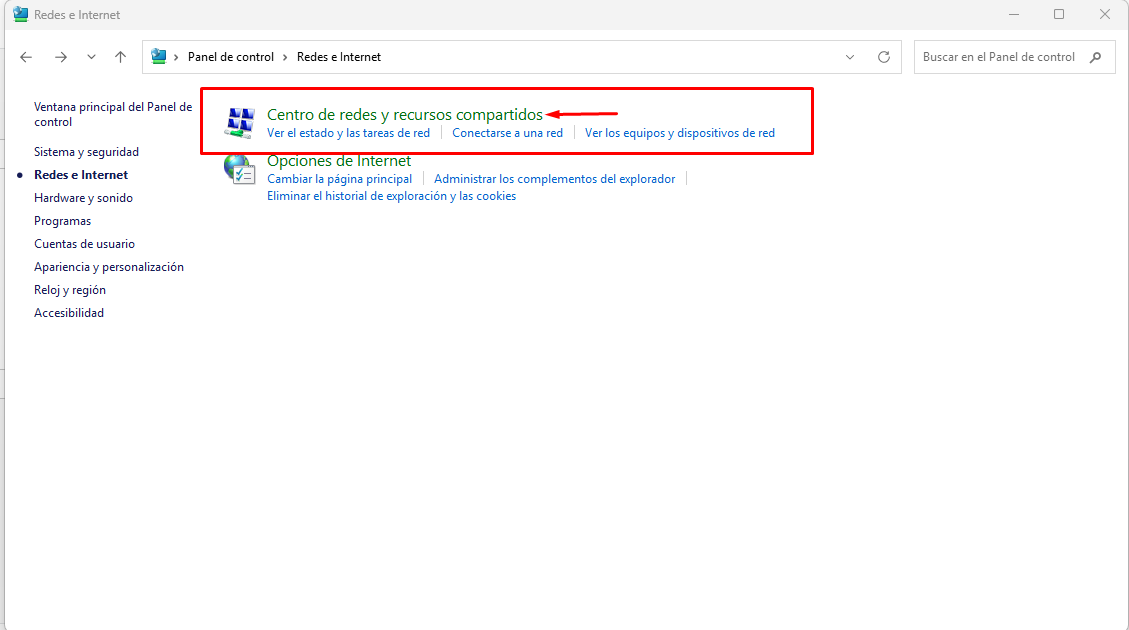Open the recent locations dropdown chevron

[x=91, y=57]
